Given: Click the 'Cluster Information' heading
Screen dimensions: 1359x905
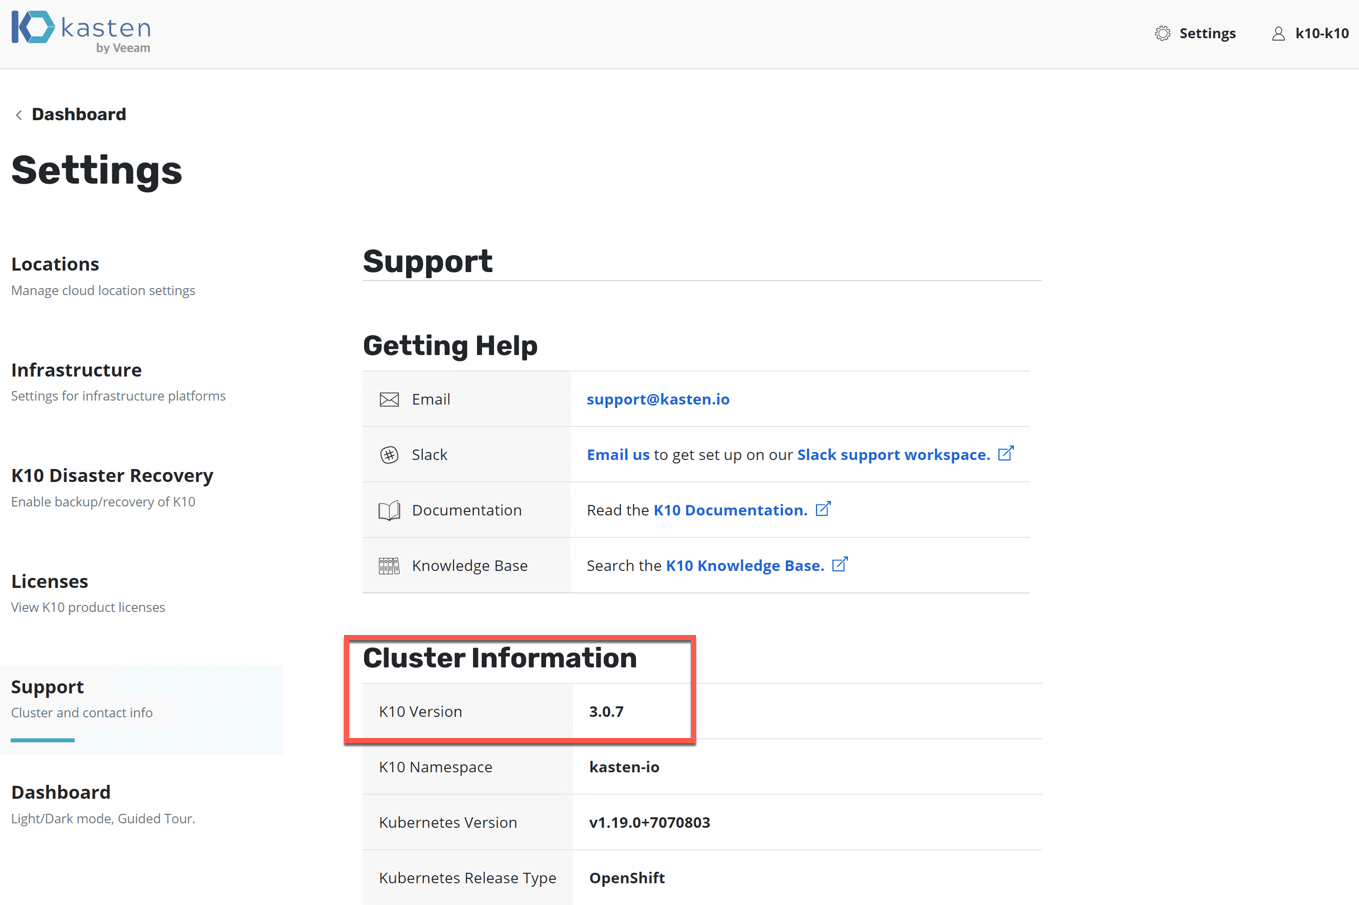Looking at the screenshot, I should coord(500,658).
